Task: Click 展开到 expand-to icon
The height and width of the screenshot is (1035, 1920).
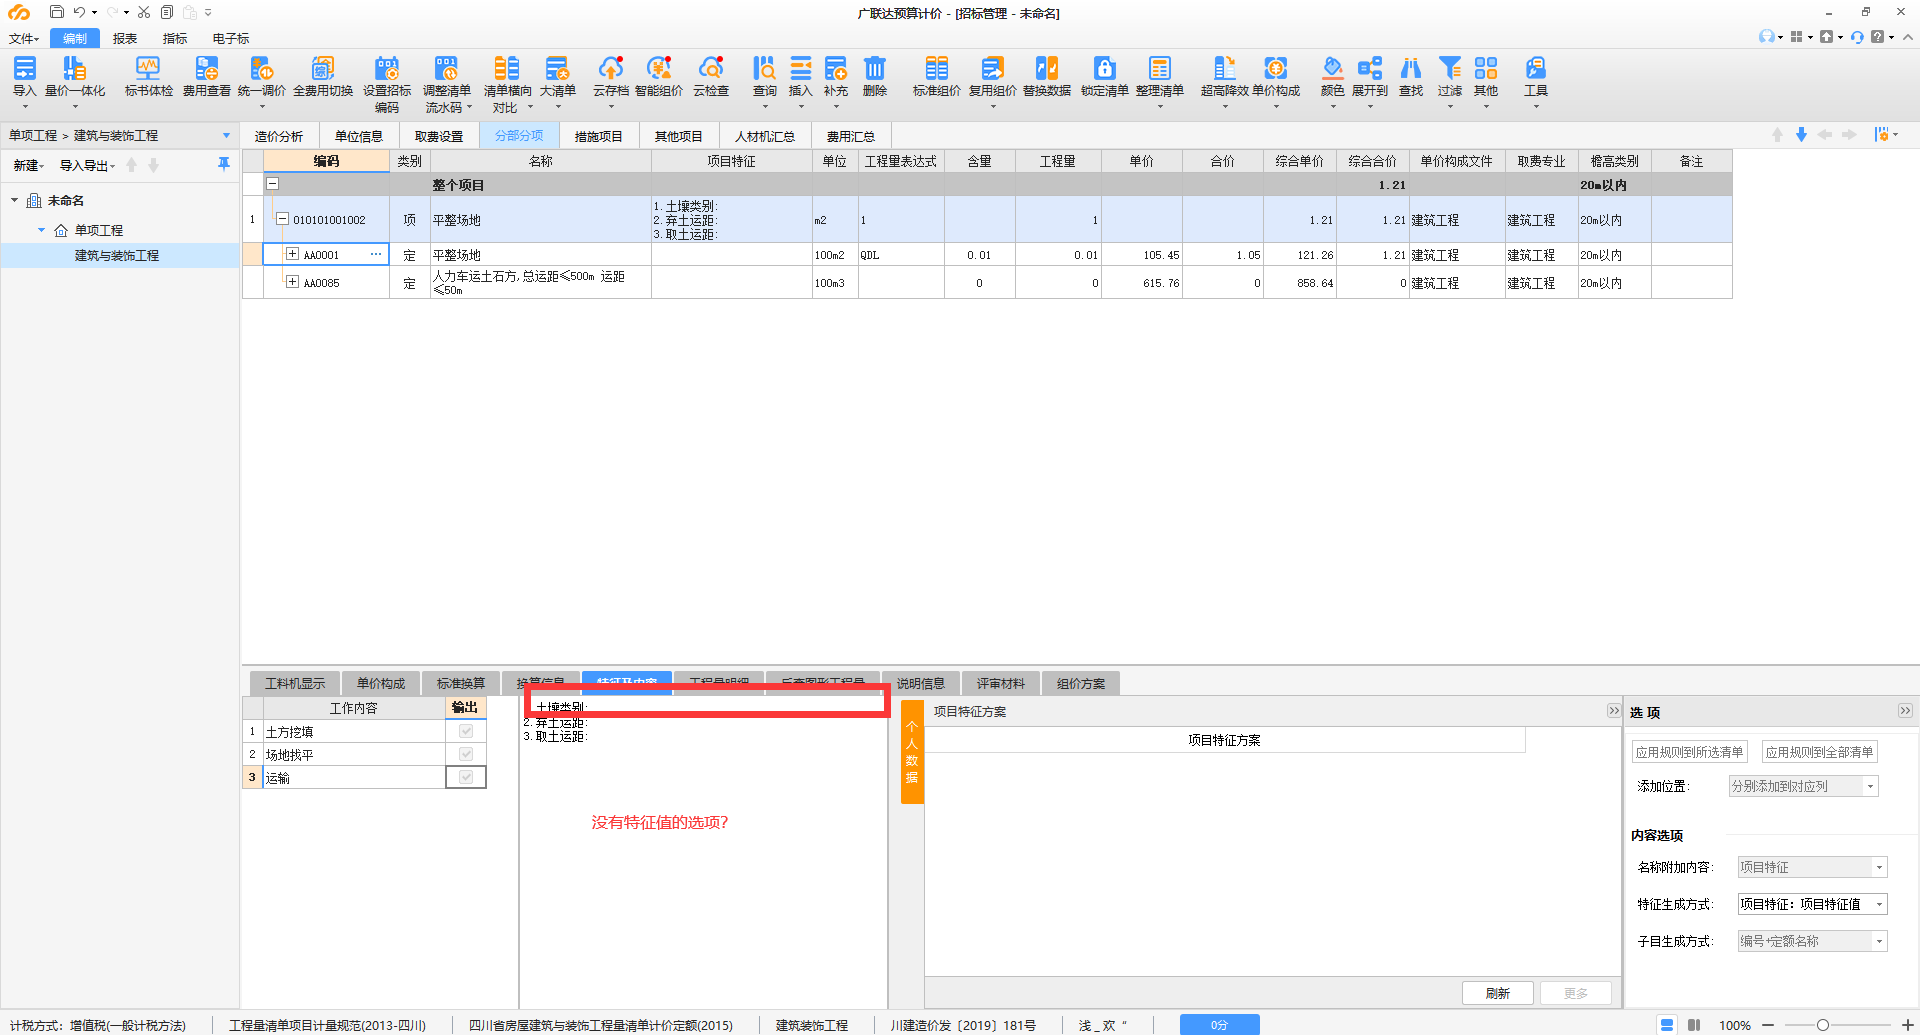Action: [x=1370, y=68]
